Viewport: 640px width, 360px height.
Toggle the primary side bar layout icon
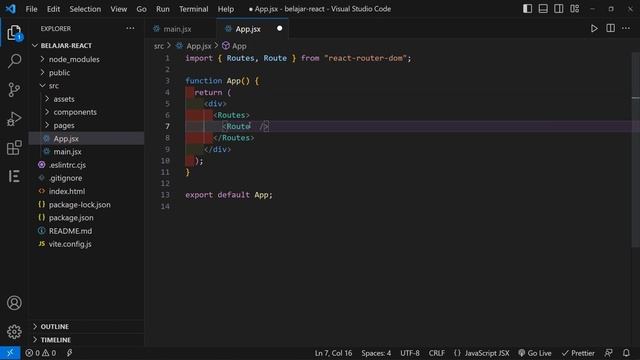tap(527, 9)
